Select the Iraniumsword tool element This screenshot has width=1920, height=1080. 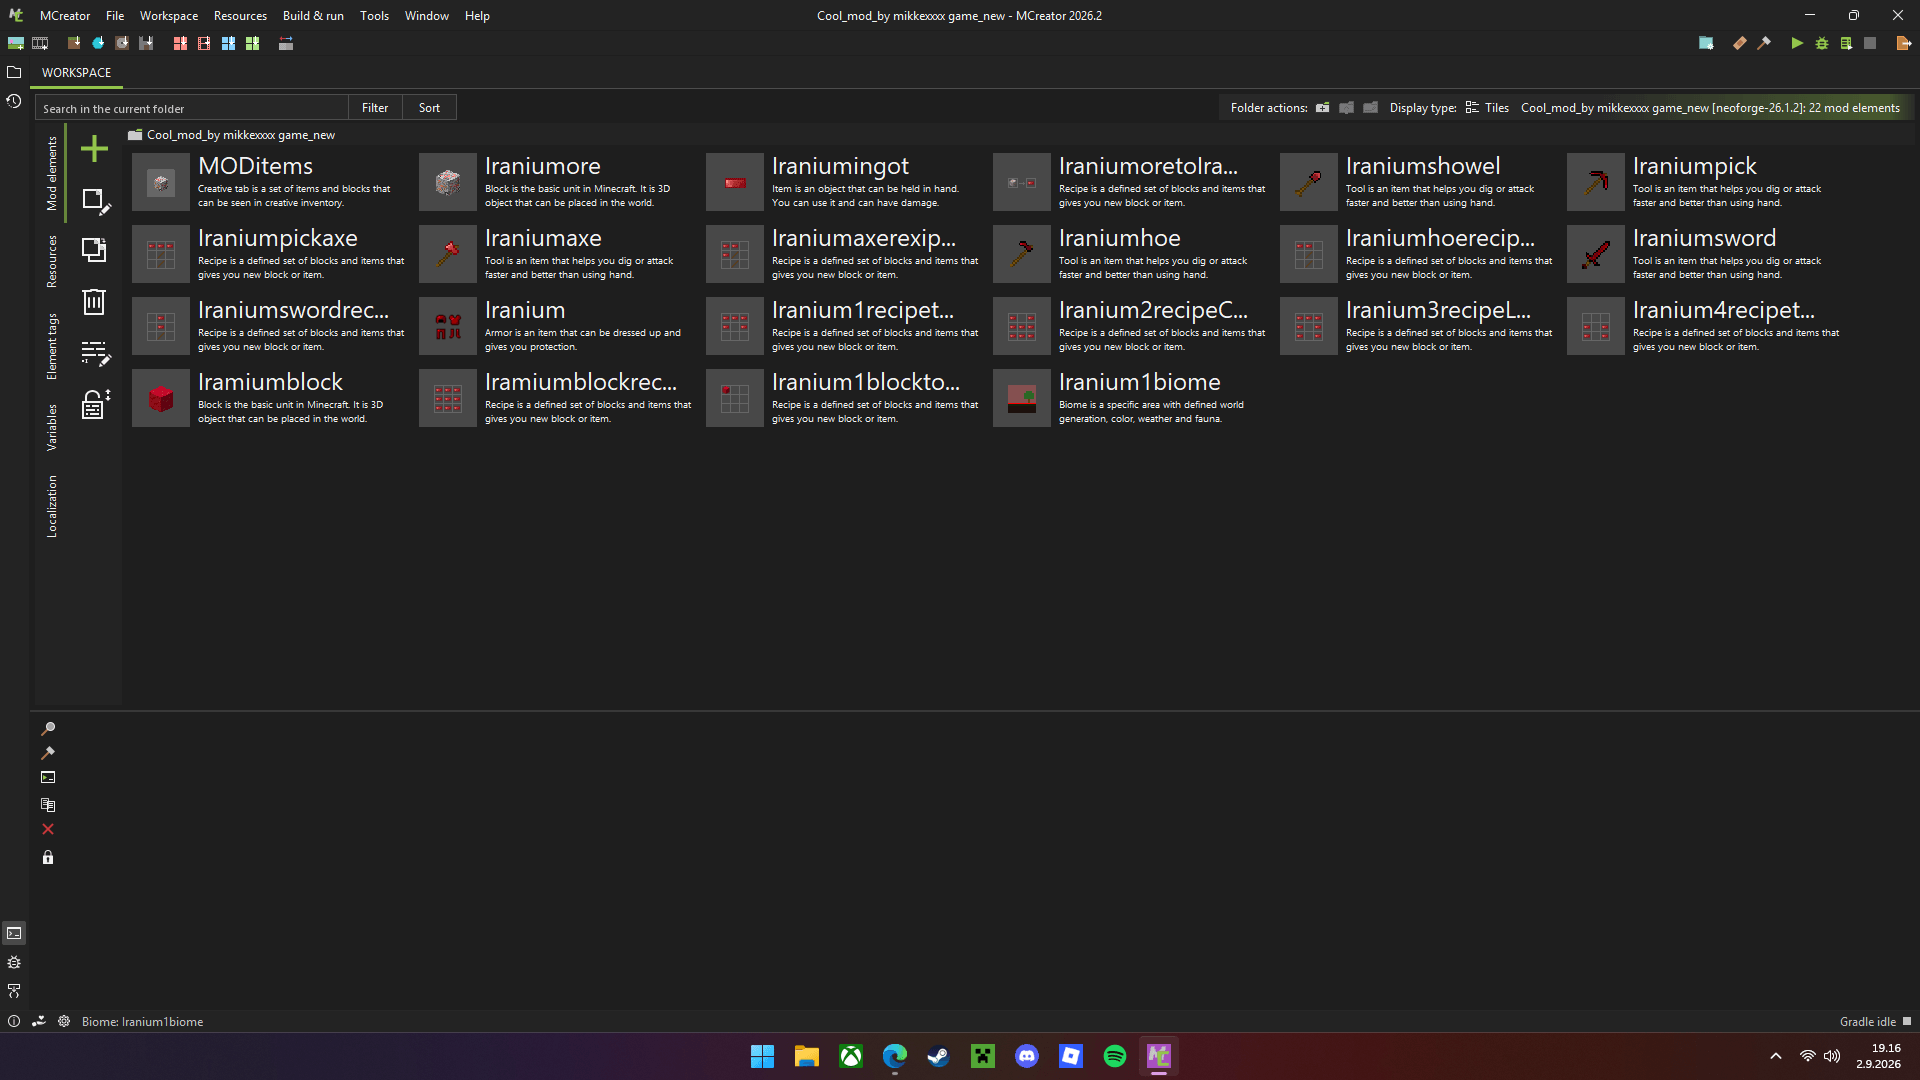[x=1704, y=254]
